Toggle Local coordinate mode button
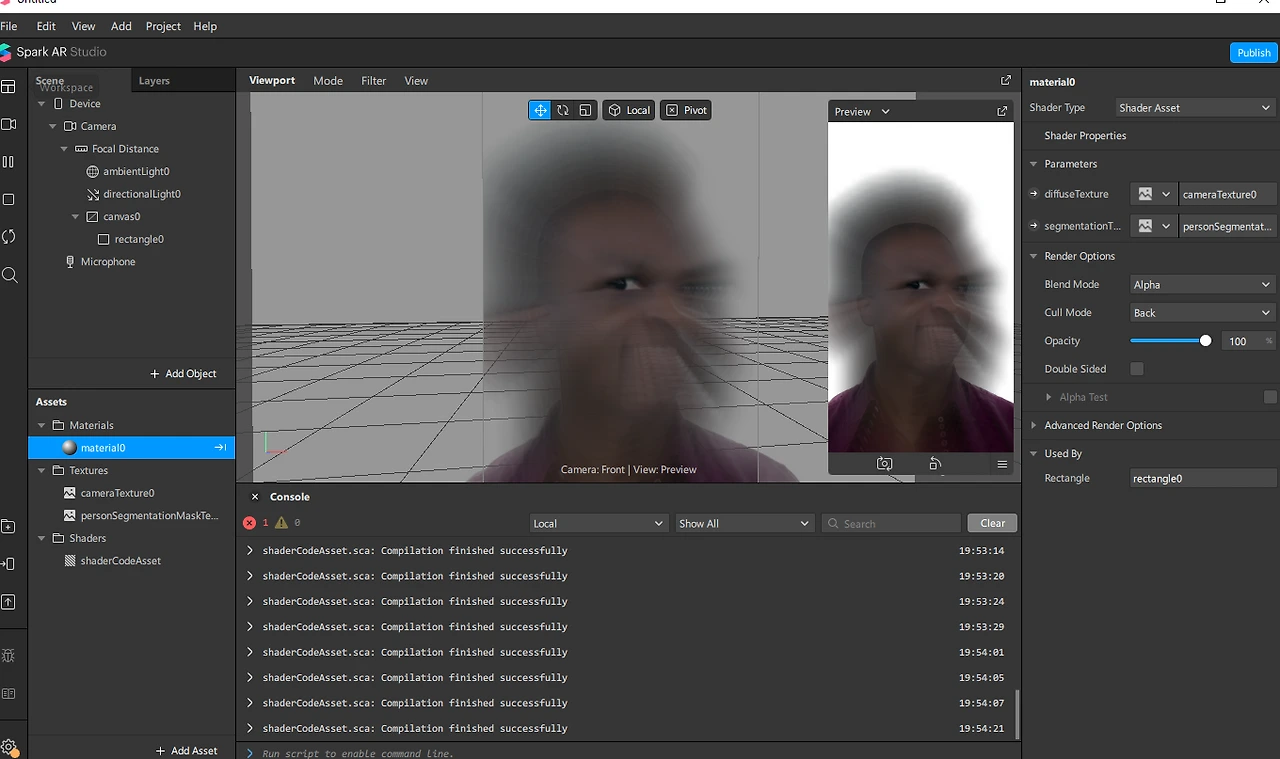Image resolution: width=1280 pixels, height=759 pixels. click(629, 110)
